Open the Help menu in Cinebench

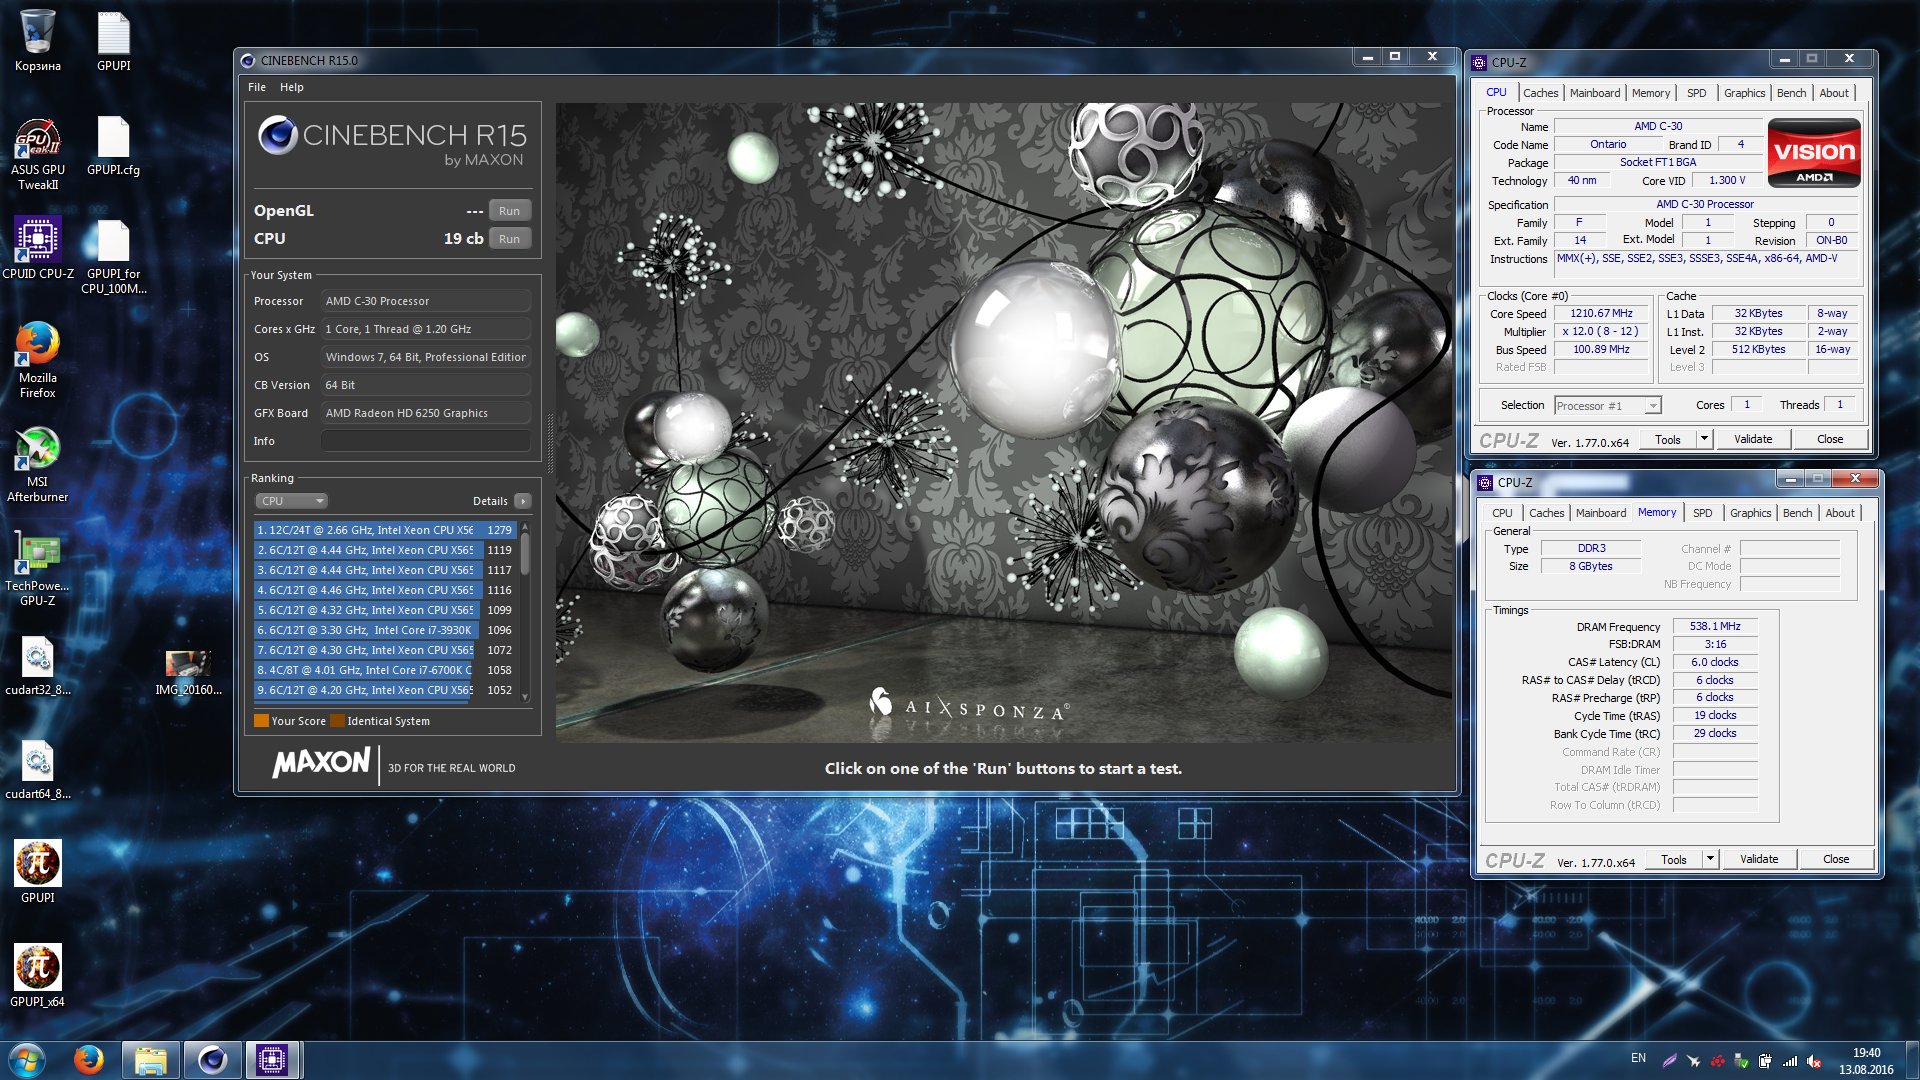pyautogui.click(x=292, y=87)
